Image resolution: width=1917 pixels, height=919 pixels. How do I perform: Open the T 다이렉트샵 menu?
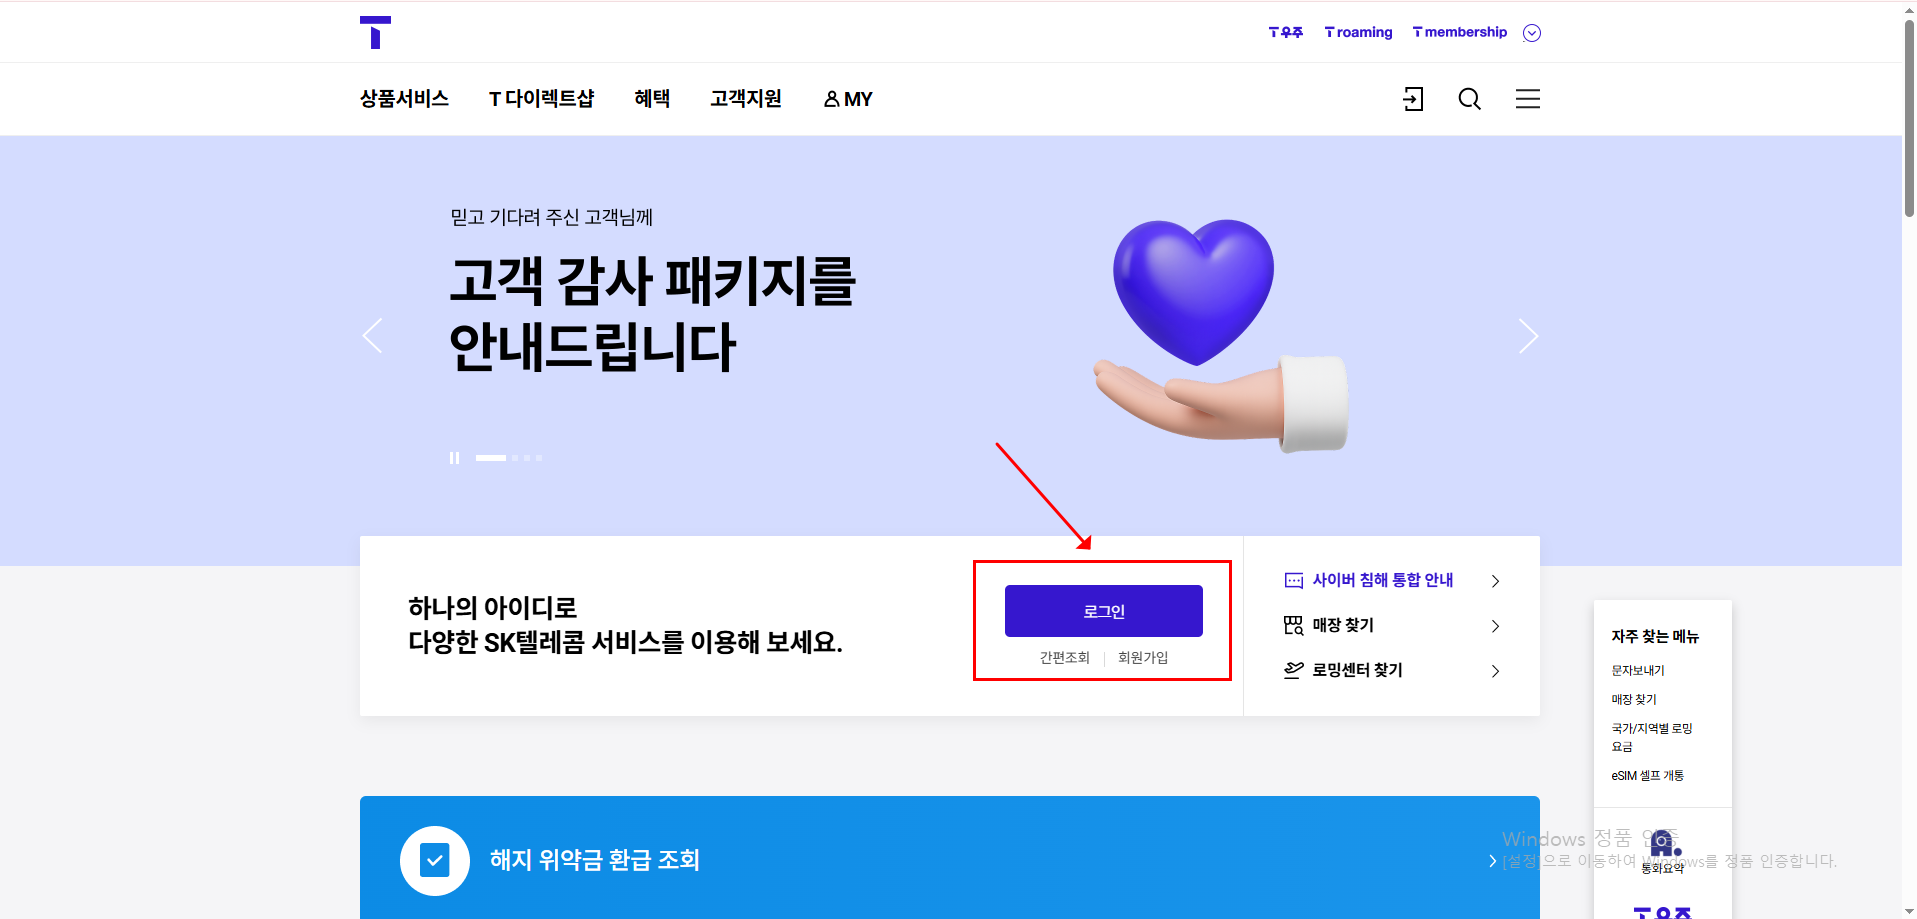point(541,99)
